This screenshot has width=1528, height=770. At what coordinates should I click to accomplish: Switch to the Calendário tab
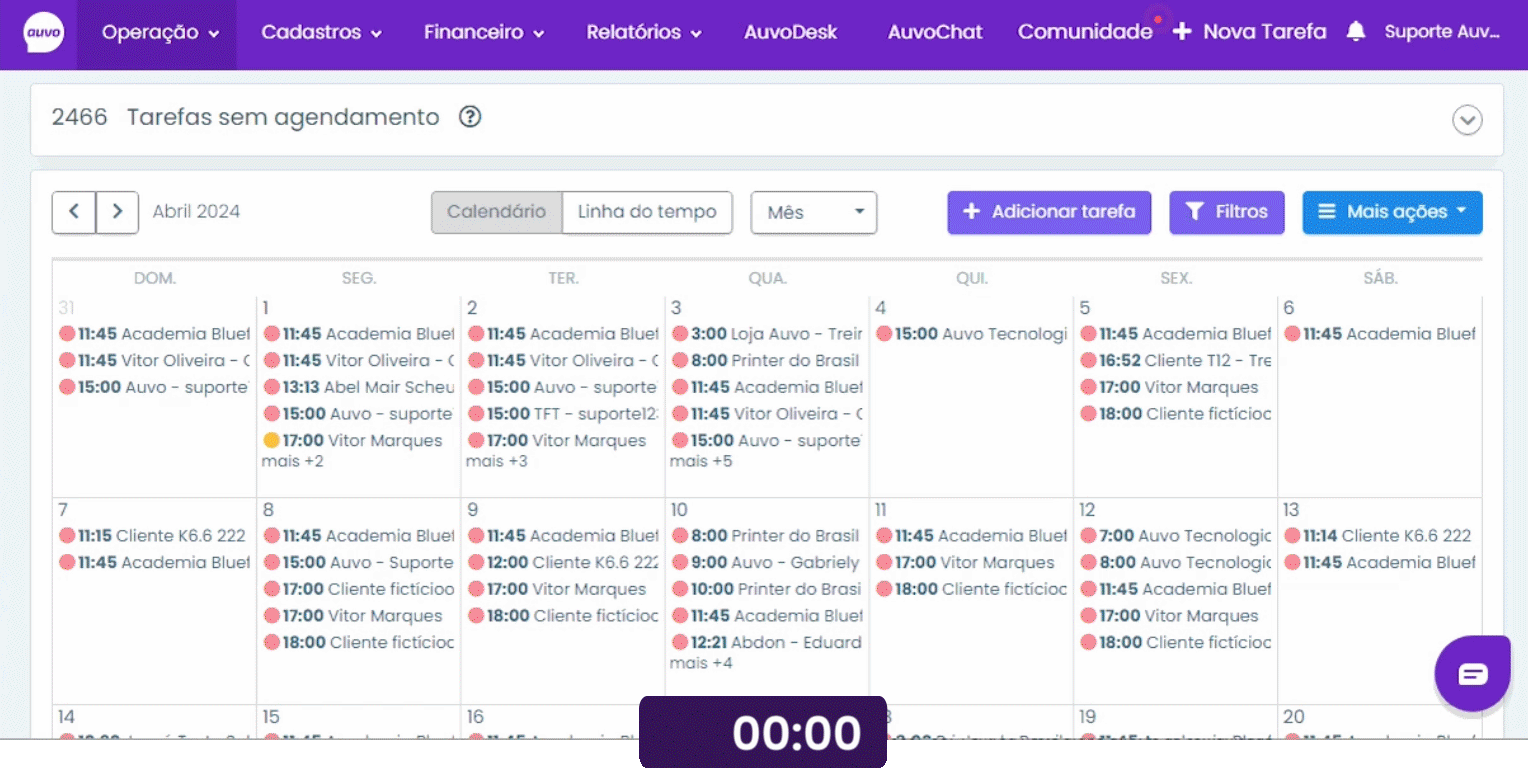[x=497, y=212]
